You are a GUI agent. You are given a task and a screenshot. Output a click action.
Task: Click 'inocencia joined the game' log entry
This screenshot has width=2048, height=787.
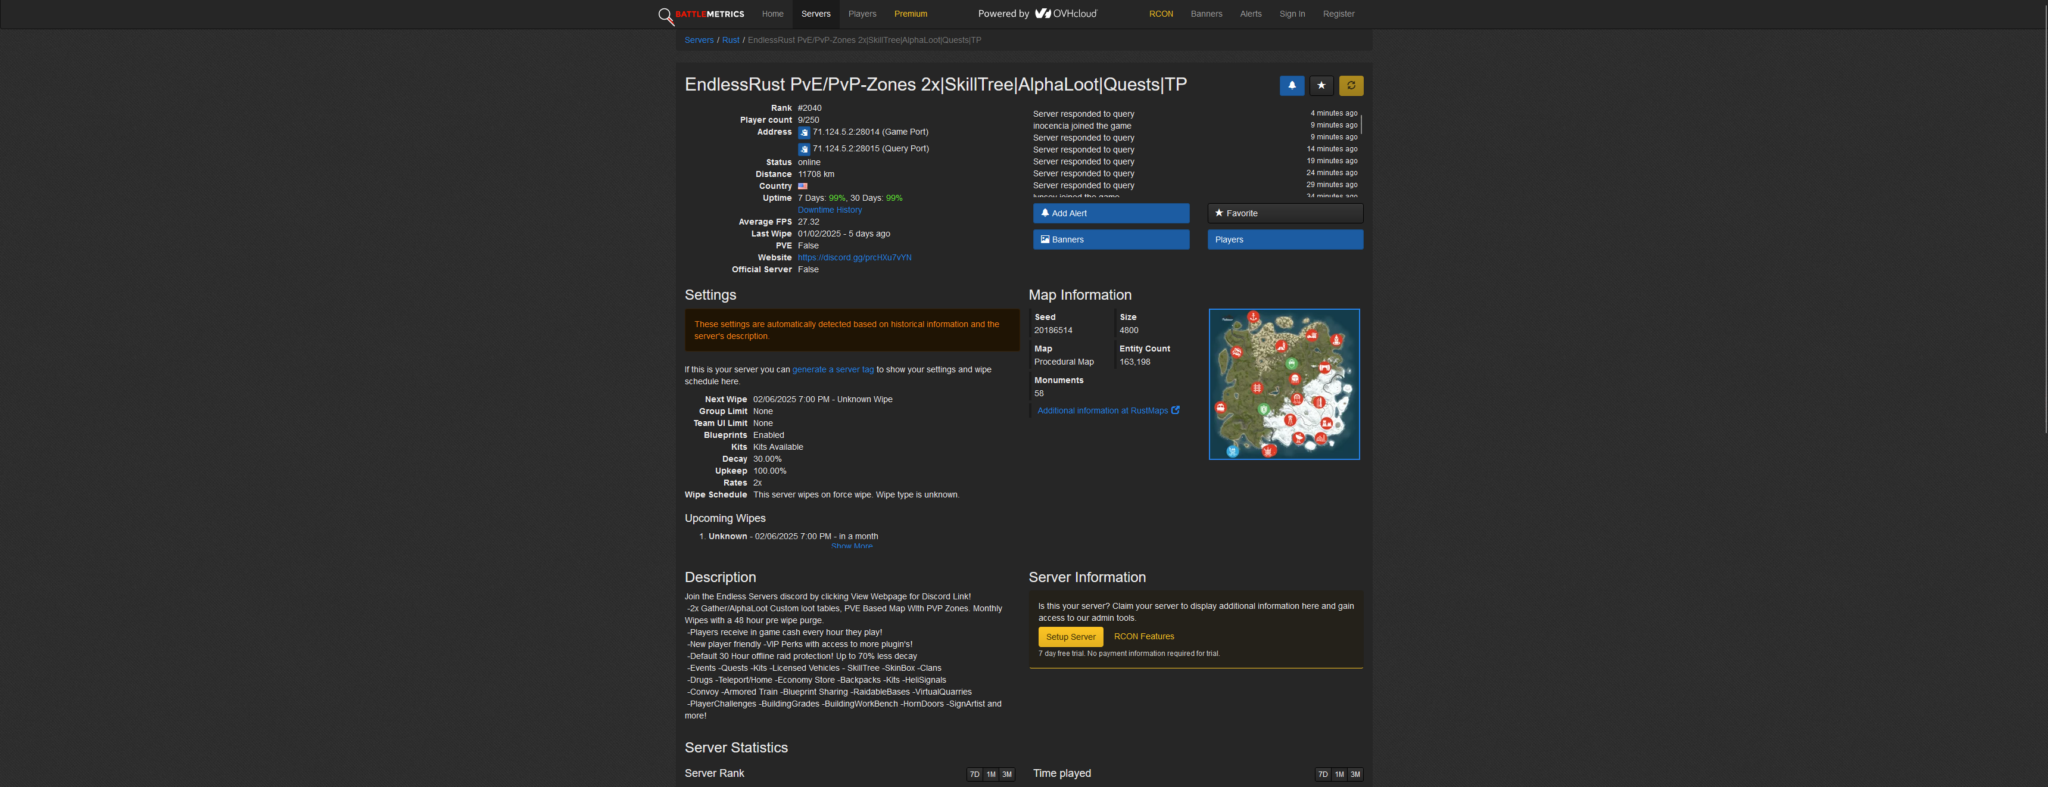coord(1082,126)
